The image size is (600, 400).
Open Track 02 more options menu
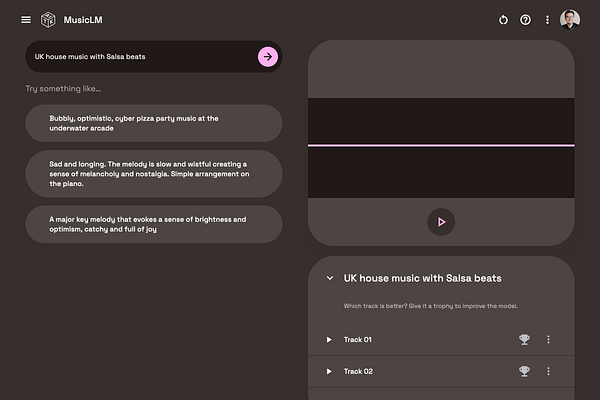[x=548, y=372]
